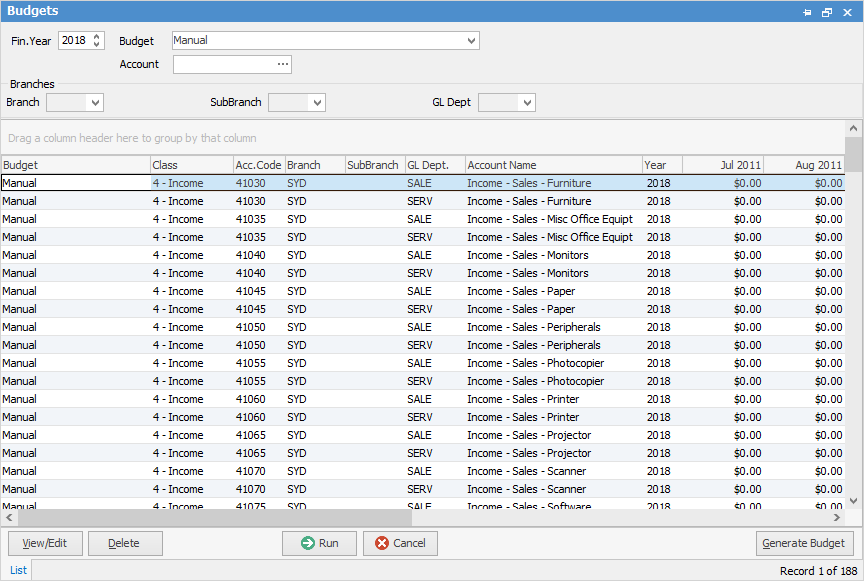Click the Account input field
The height and width of the screenshot is (581, 864).
[223, 64]
